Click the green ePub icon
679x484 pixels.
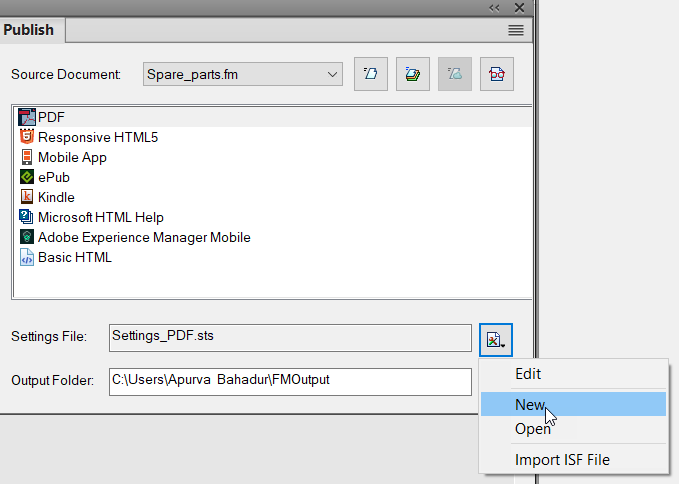(x=27, y=177)
